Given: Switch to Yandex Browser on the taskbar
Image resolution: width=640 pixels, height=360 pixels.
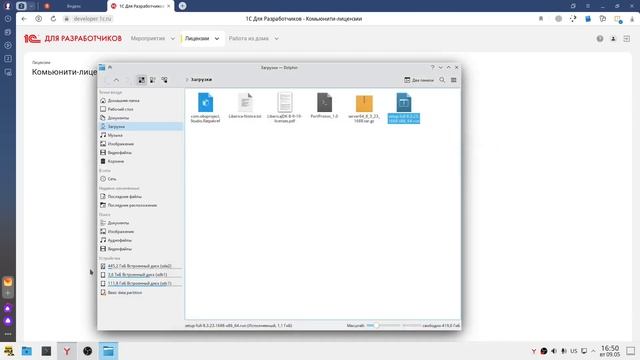Looking at the screenshot, I should 67,351.
